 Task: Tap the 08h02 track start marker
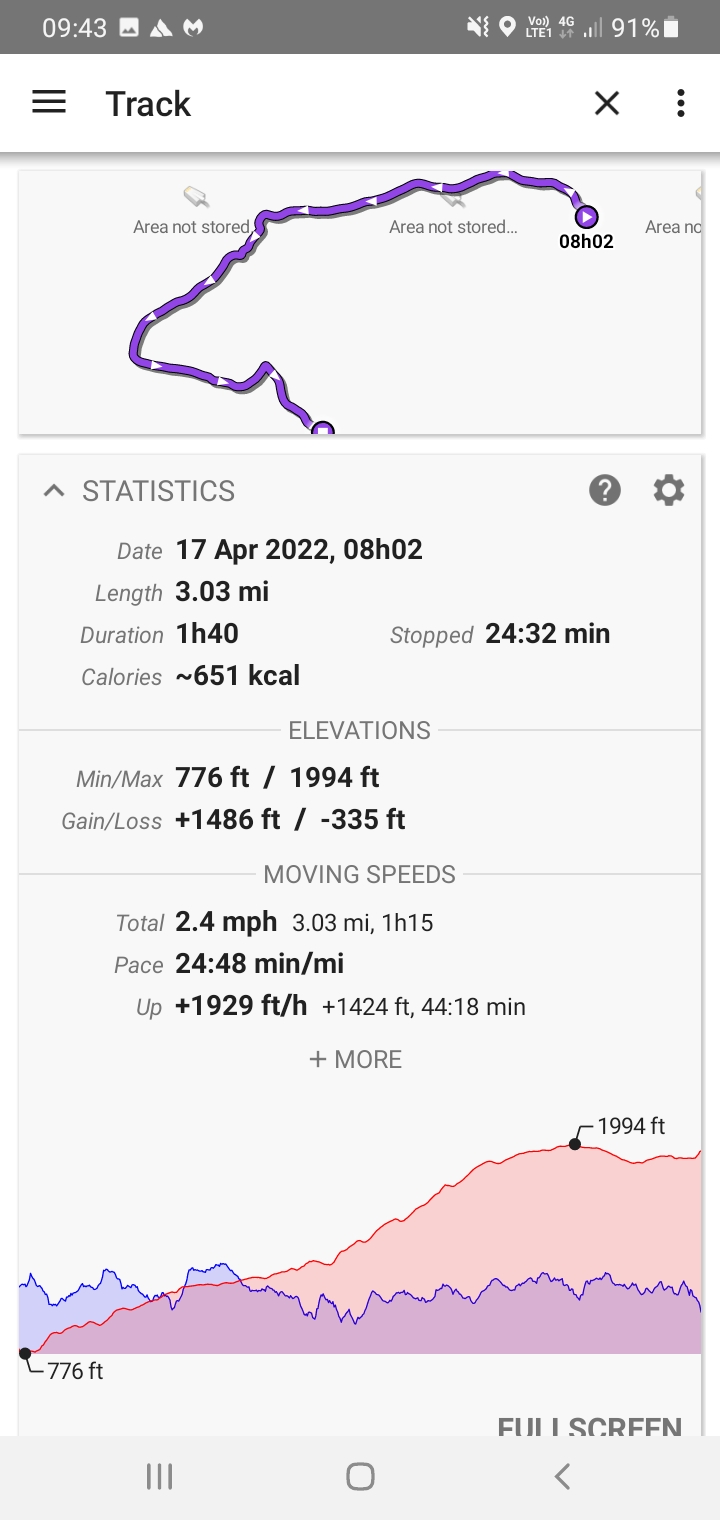(586, 216)
